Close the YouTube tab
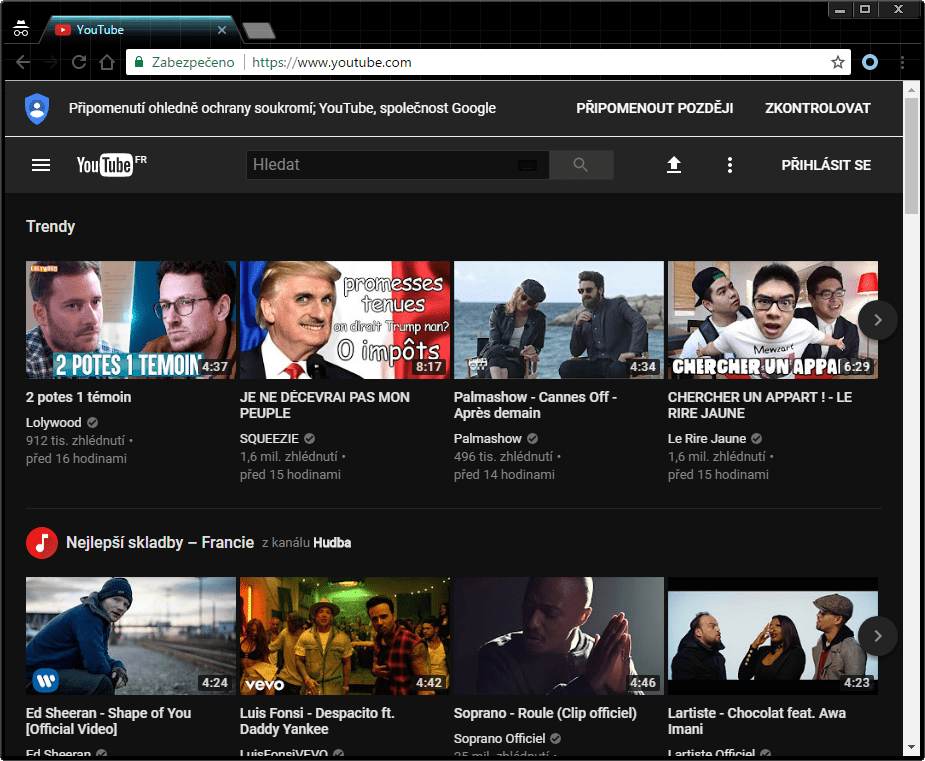 (x=222, y=30)
